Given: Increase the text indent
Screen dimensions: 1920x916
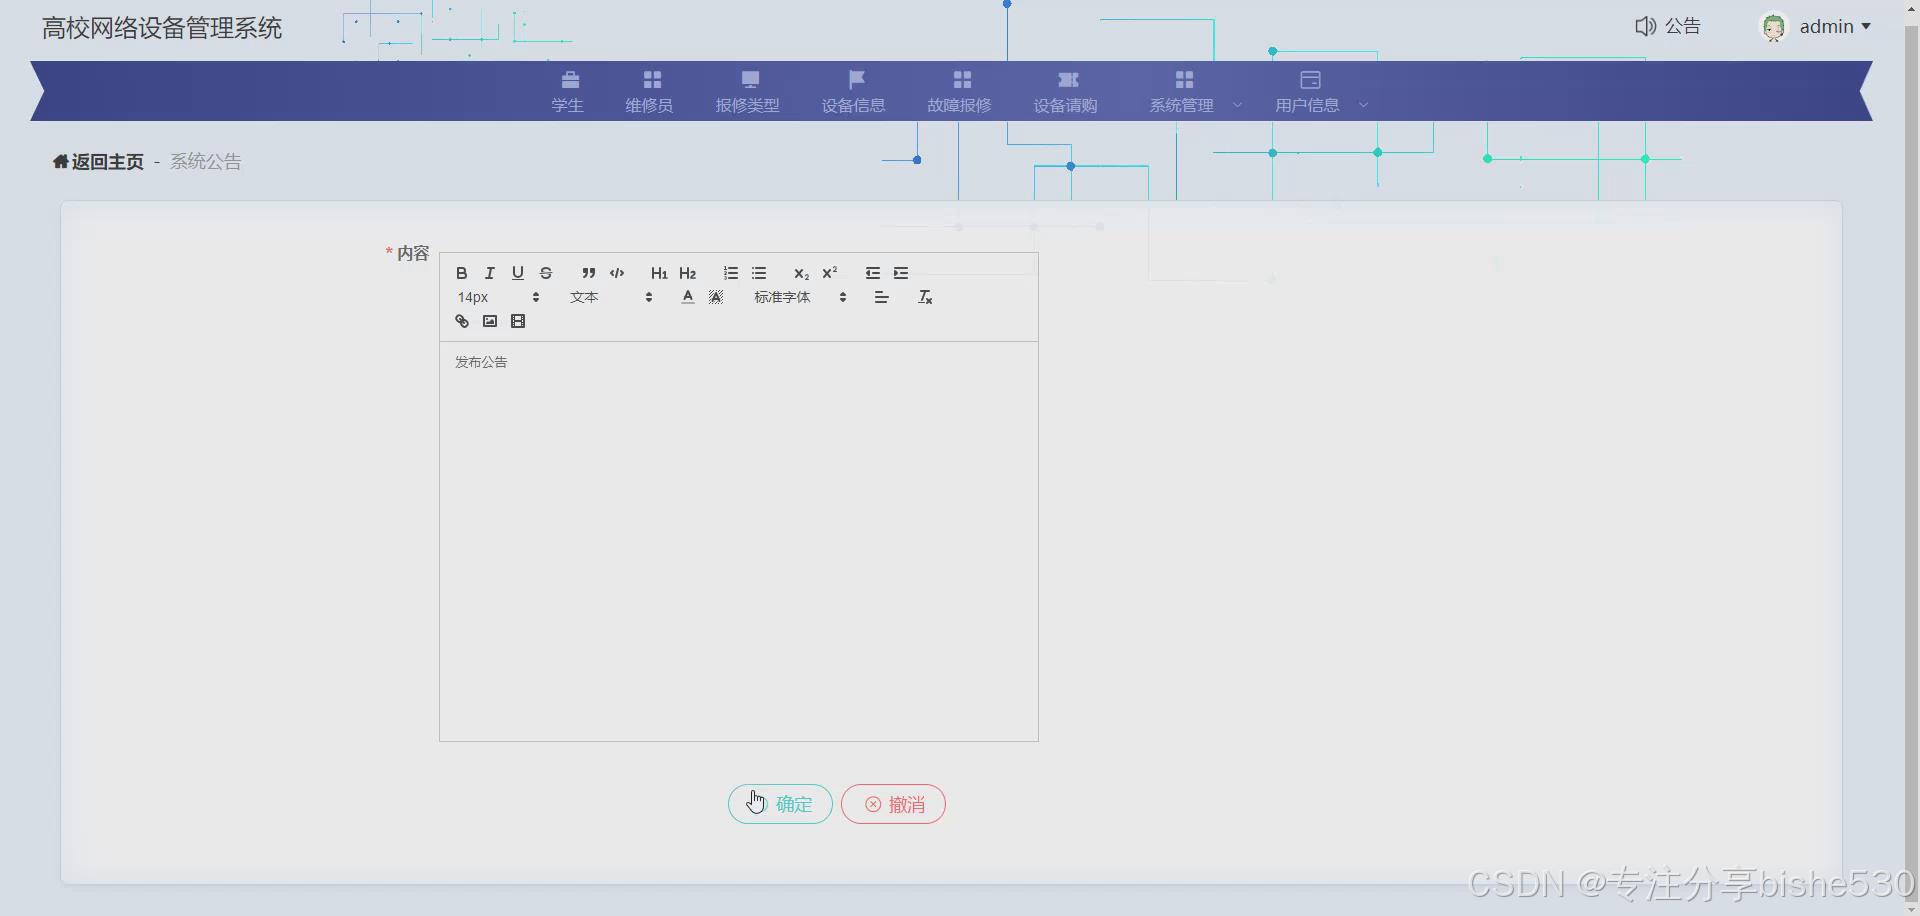Looking at the screenshot, I should tap(901, 273).
